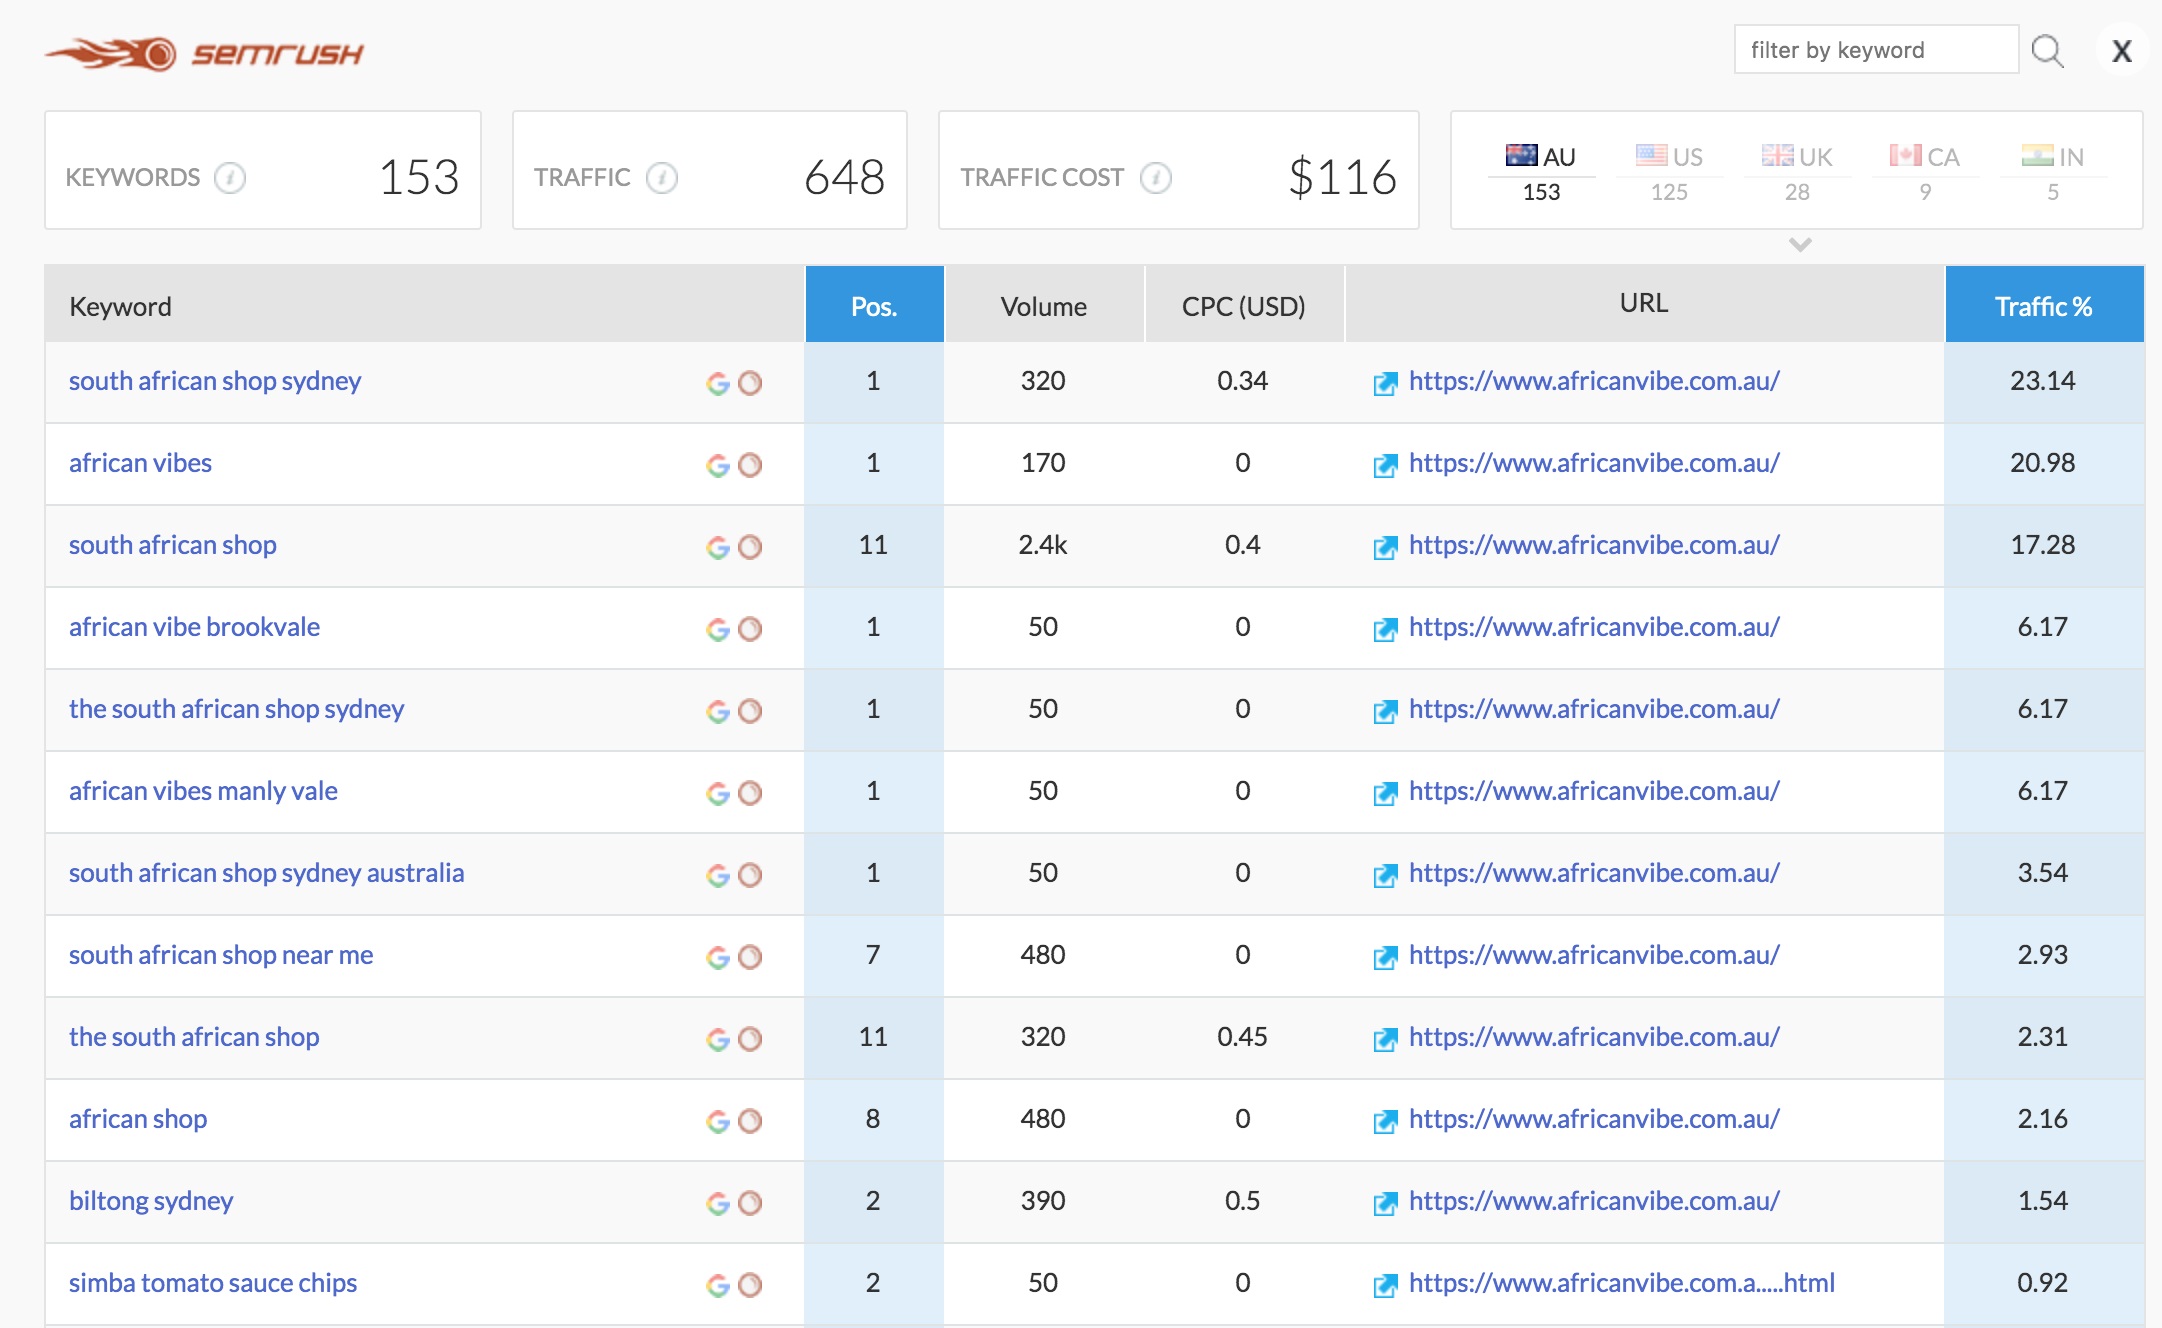Google icon for 'african shop' row
This screenshot has width=2162, height=1328.
(718, 1121)
